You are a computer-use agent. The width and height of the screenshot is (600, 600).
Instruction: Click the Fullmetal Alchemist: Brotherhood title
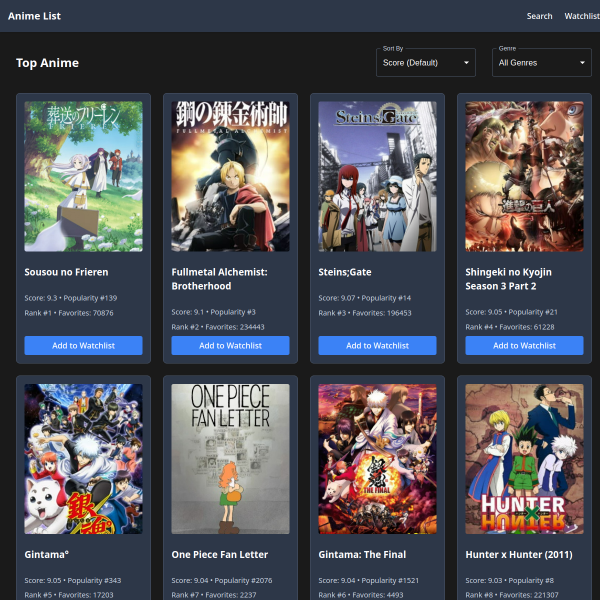tap(219, 279)
